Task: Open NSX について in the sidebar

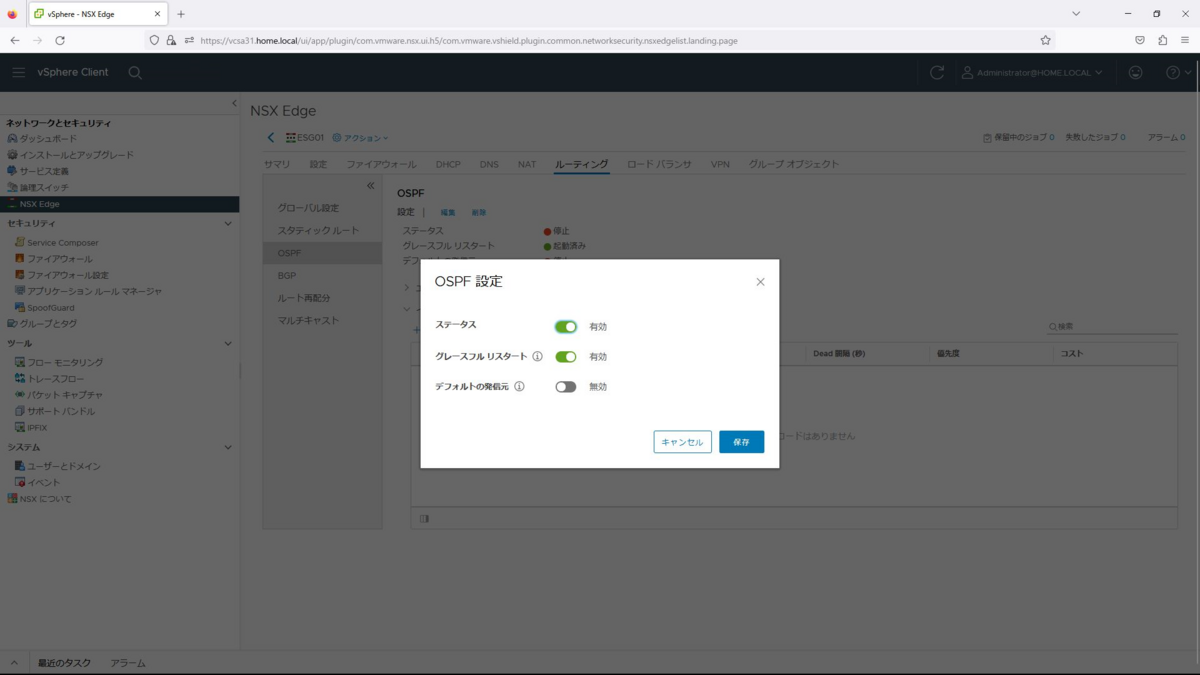Action: 45,499
